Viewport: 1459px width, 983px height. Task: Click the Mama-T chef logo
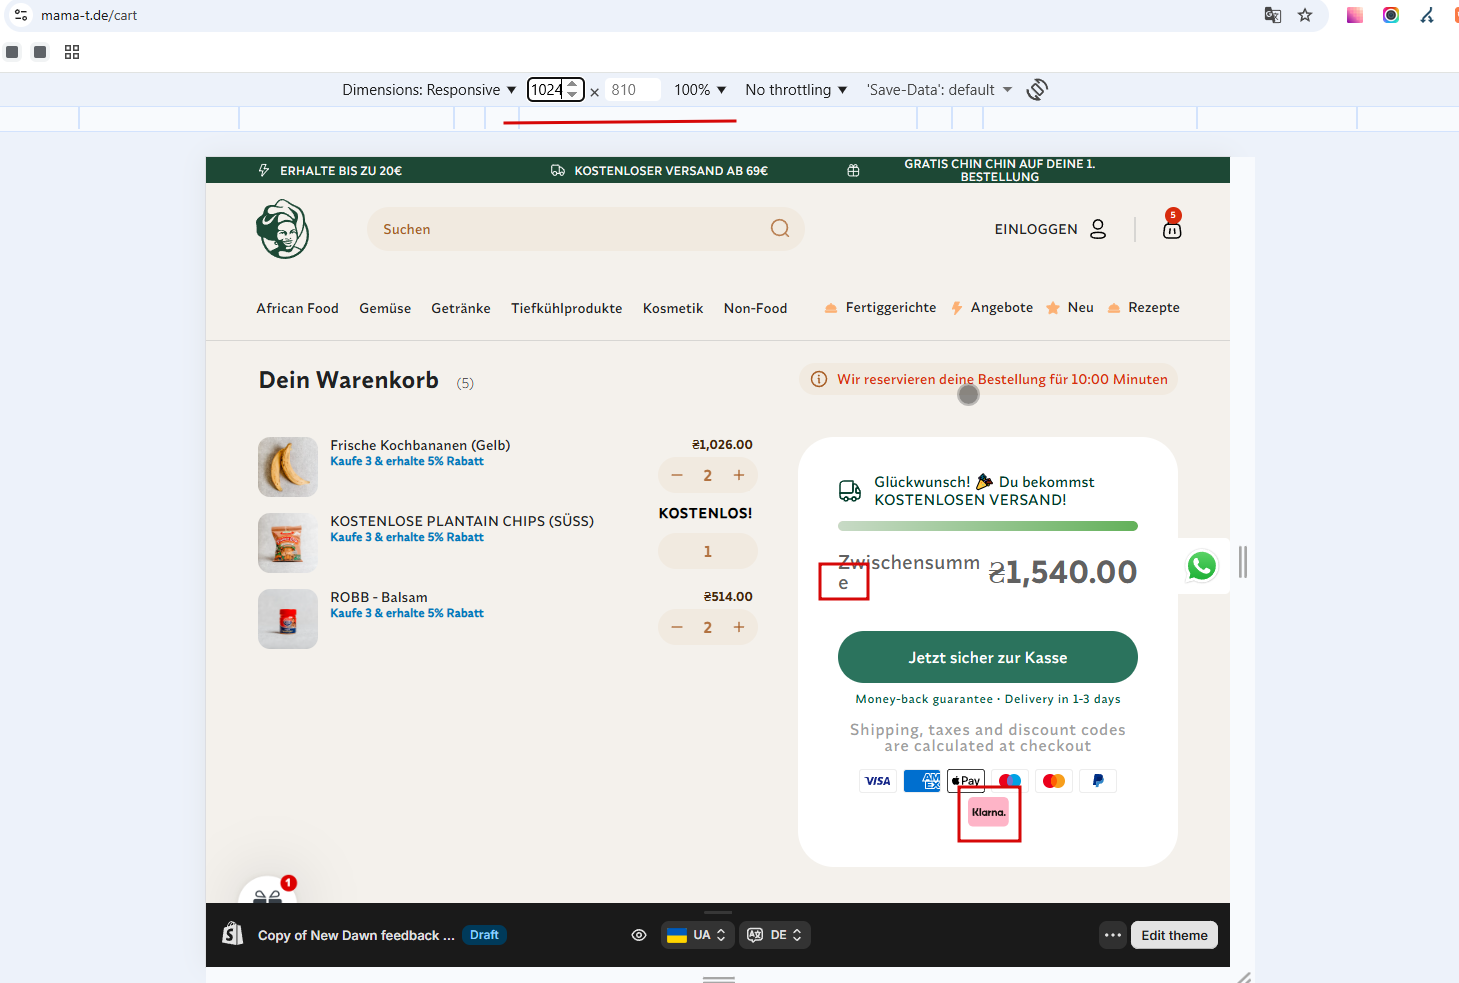click(283, 229)
